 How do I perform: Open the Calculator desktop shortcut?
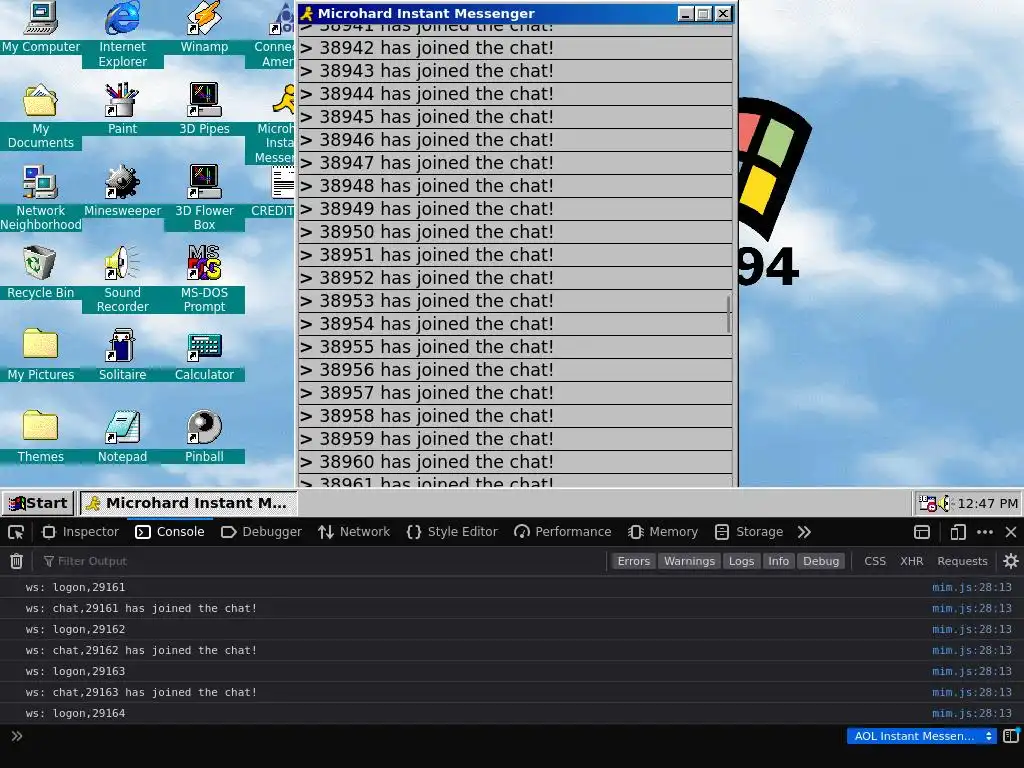[x=204, y=355]
